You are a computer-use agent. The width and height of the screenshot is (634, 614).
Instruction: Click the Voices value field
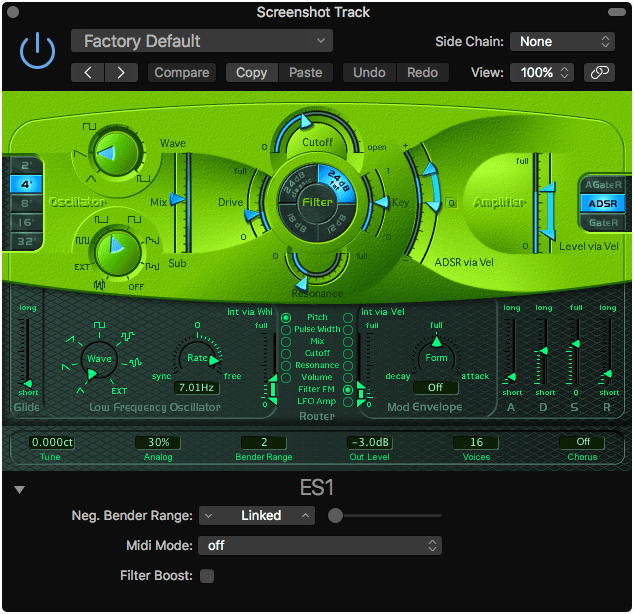click(x=476, y=442)
